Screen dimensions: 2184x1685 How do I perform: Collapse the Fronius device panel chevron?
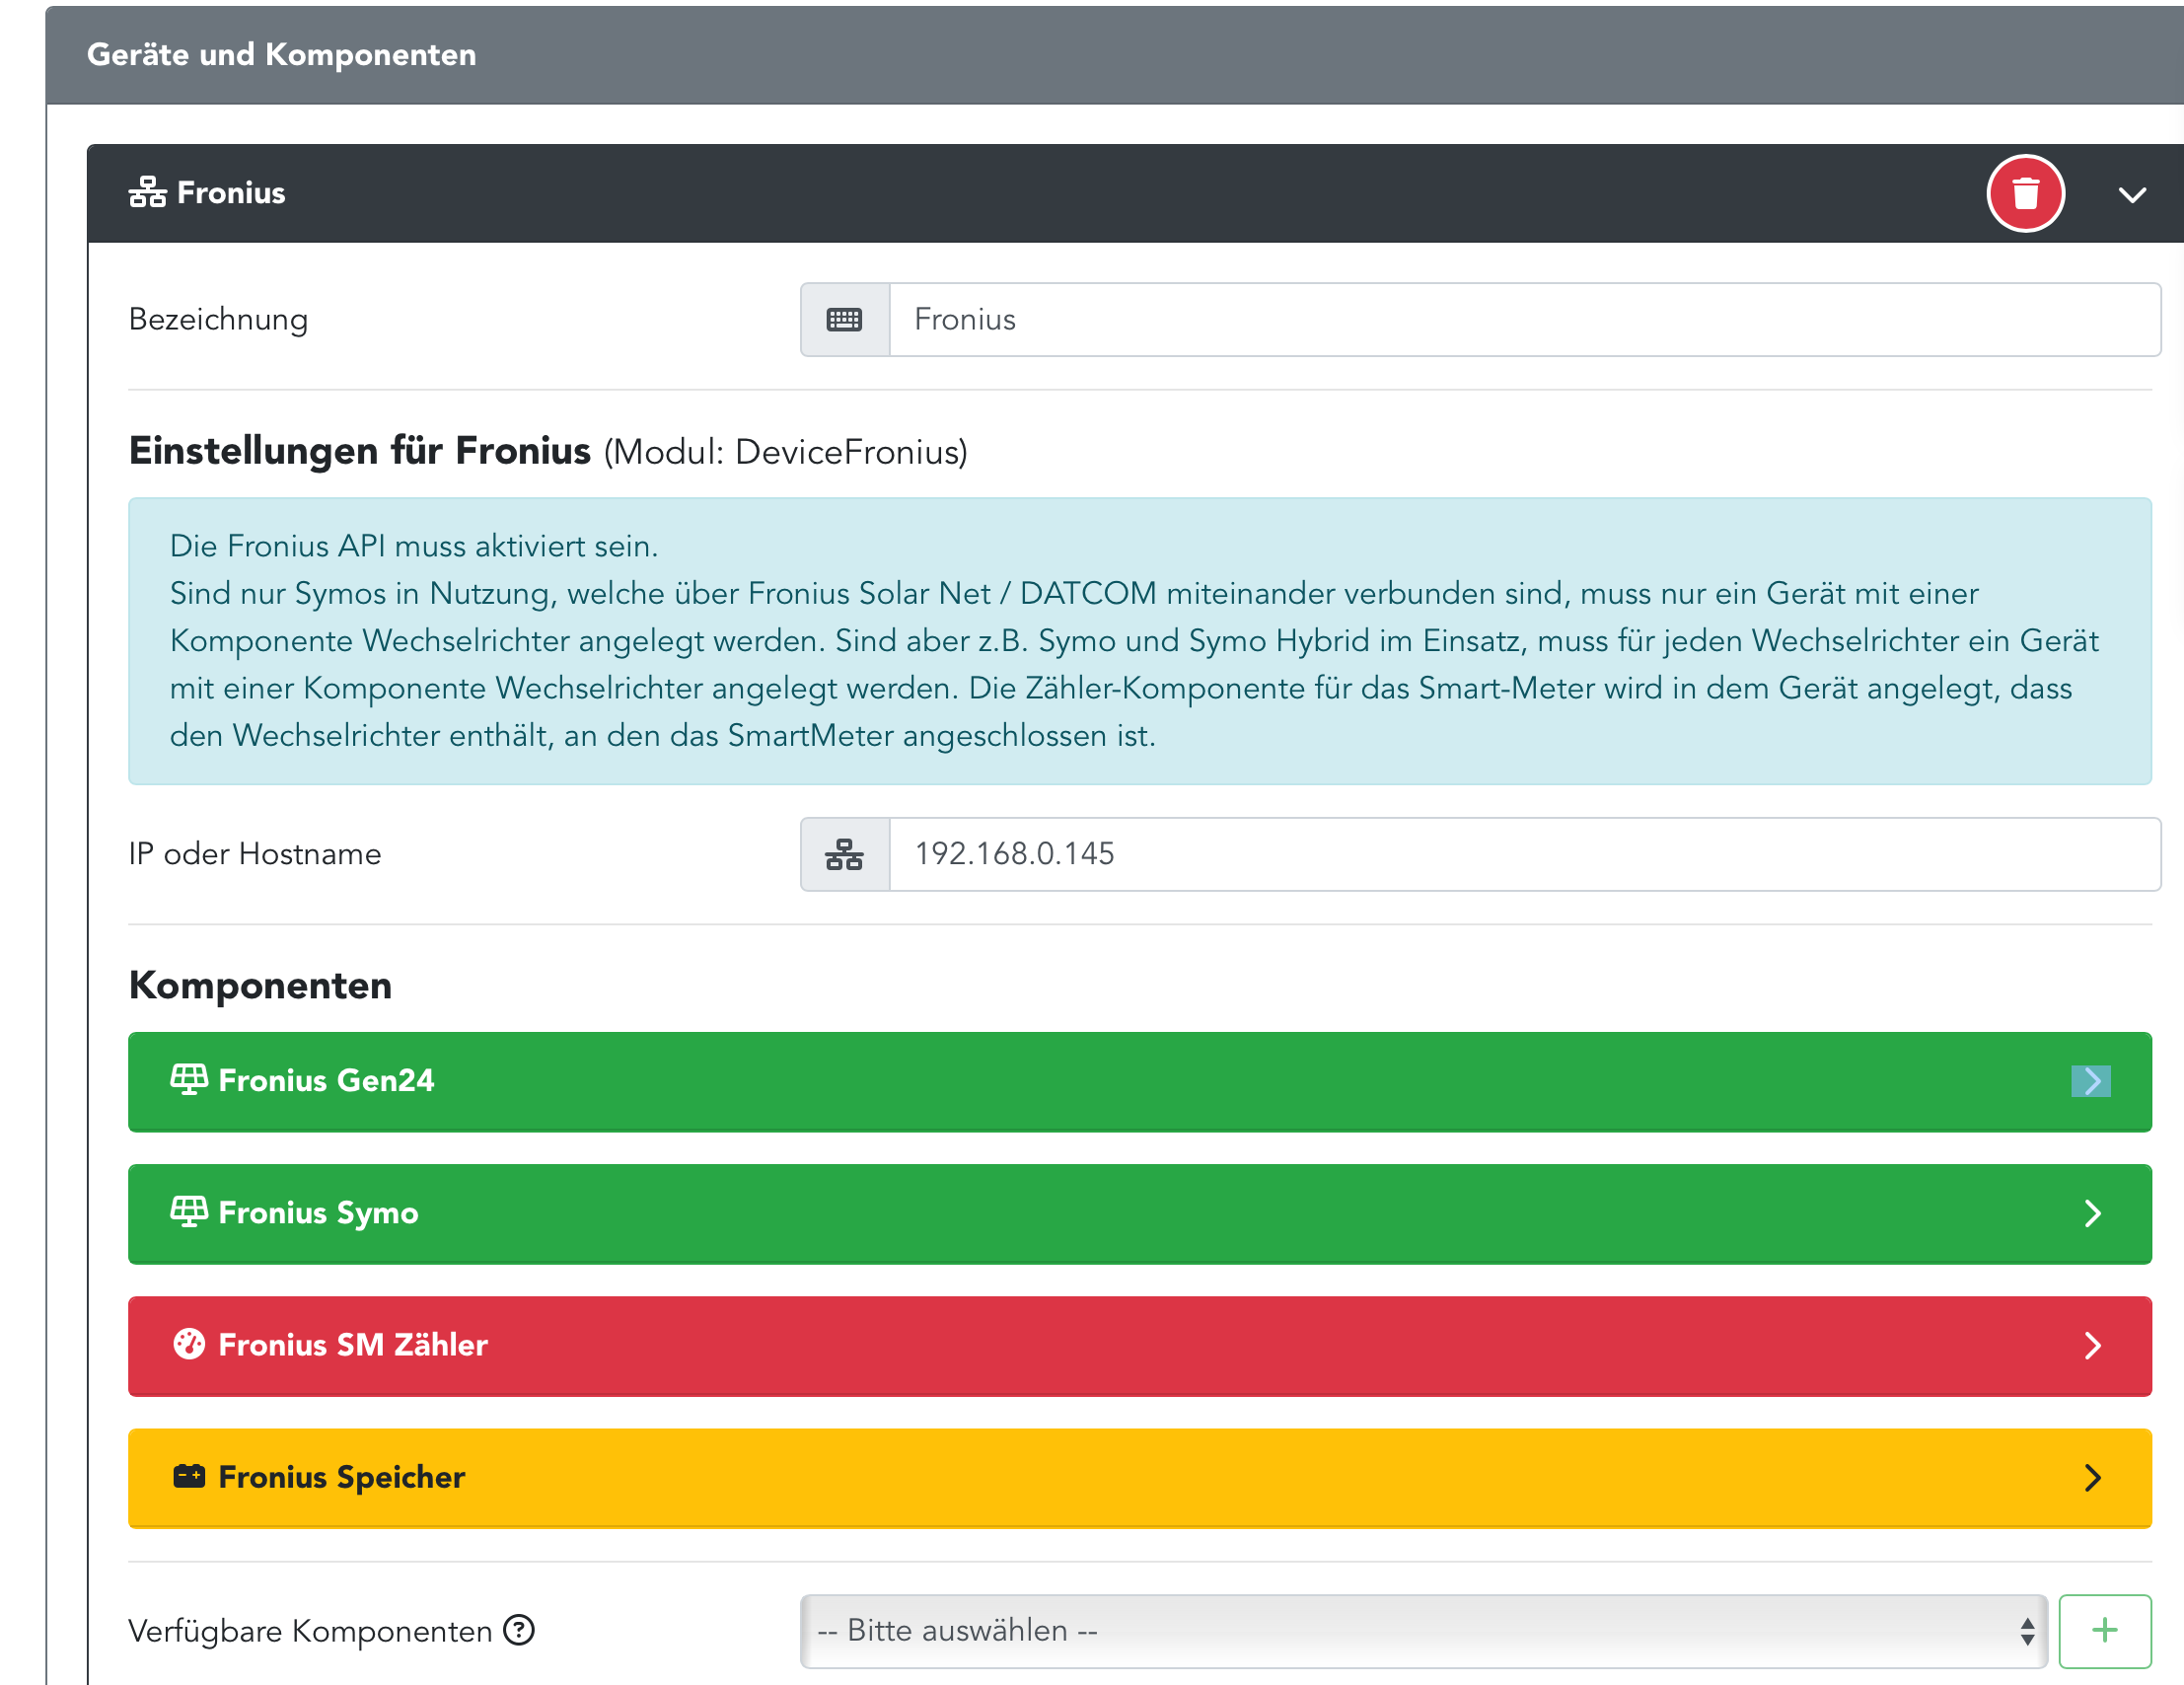(x=2132, y=195)
